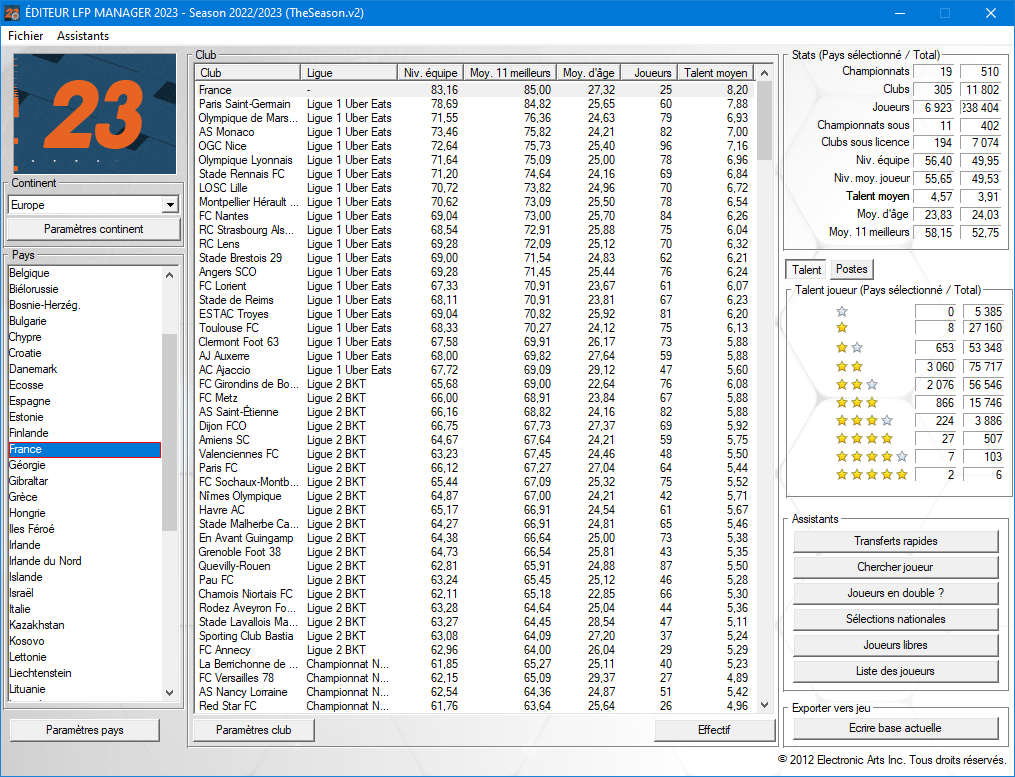Switch to the Talent tab
This screenshot has width=1015, height=777.
[806, 269]
